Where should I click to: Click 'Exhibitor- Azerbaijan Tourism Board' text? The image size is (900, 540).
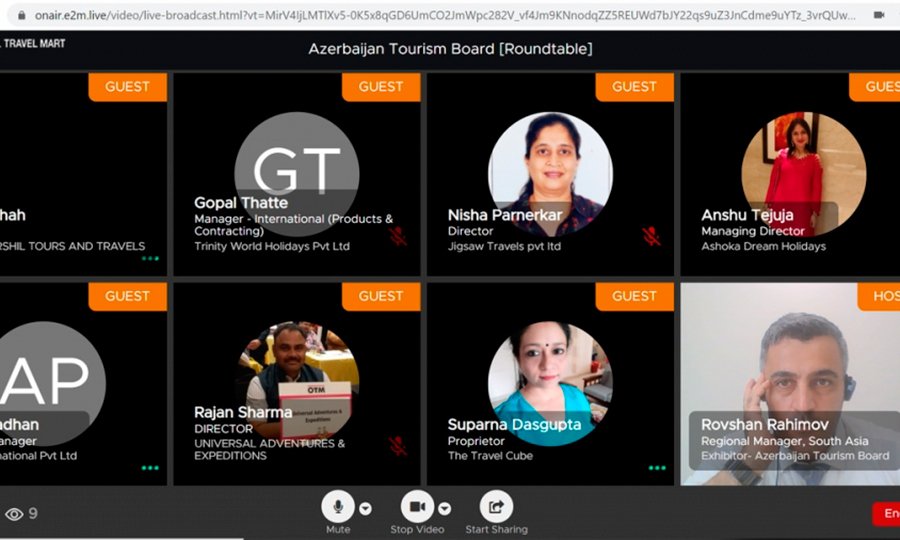coord(795,456)
